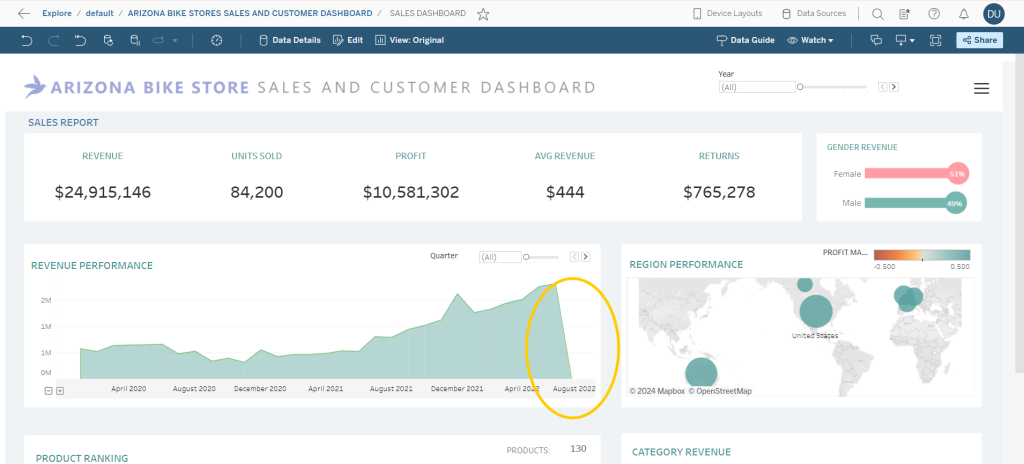Favorite this dashboard with the star icon
1024x464 pixels.
tap(483, 14)
